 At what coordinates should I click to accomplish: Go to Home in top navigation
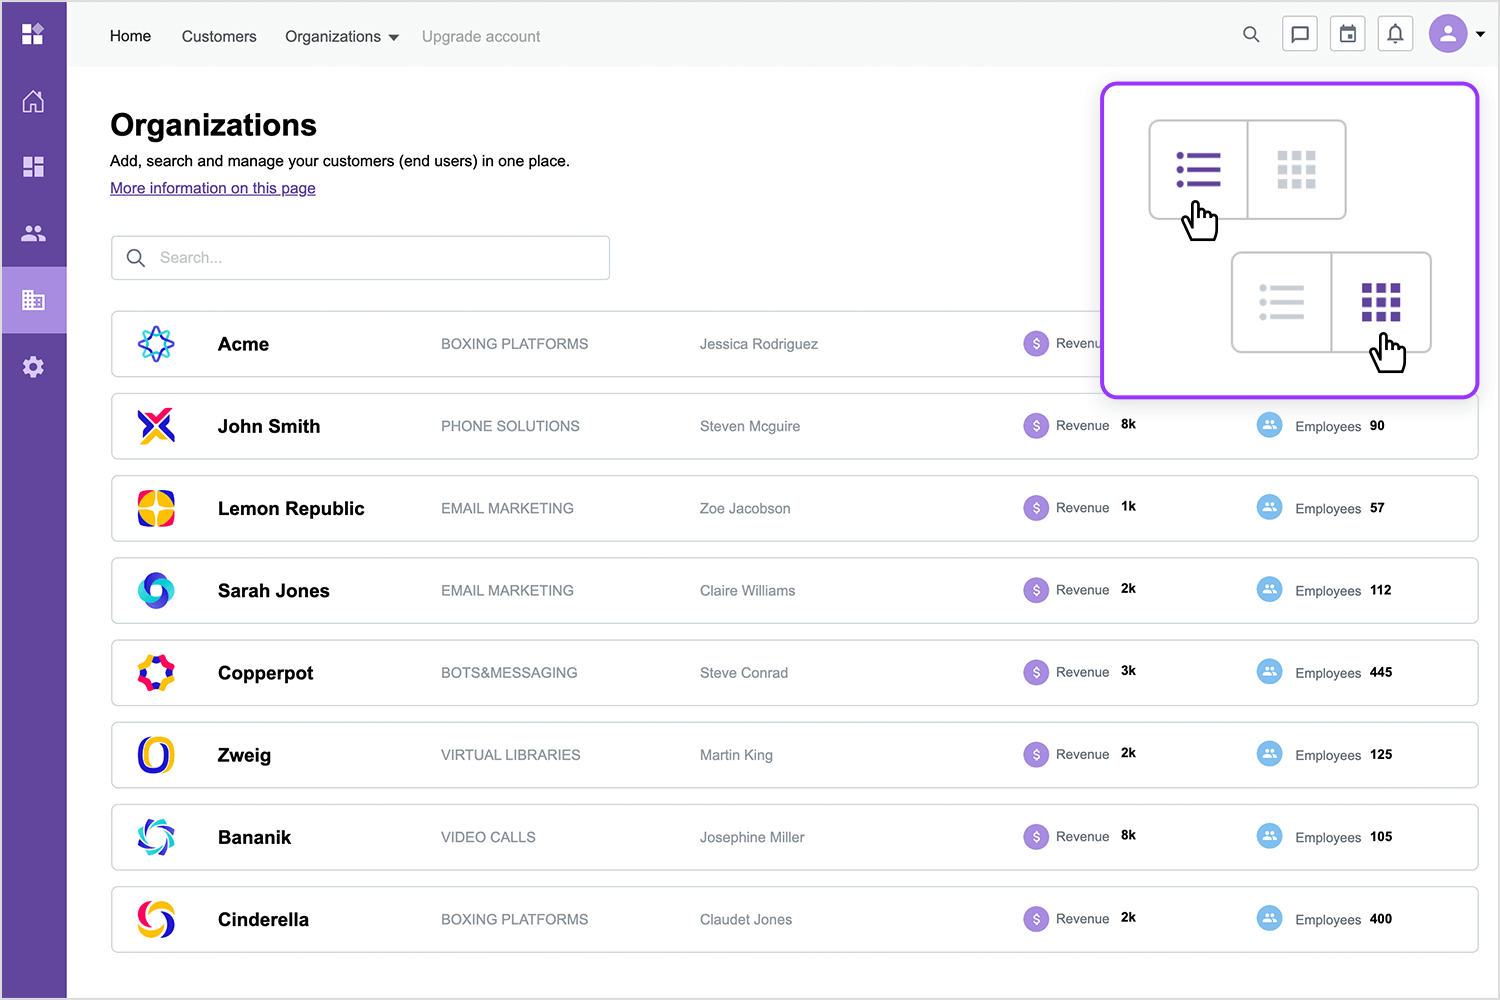[130, 36]
